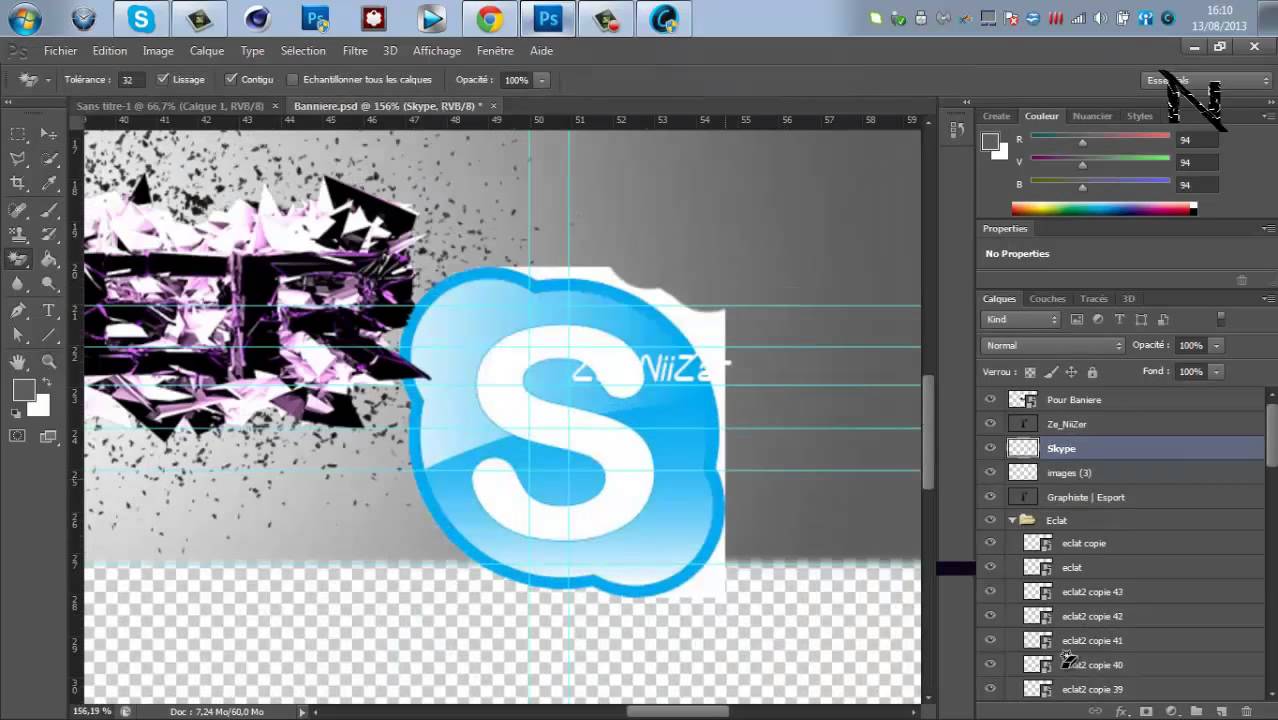Select the Blur tool
Viewport: 1278px width, 720px height.
(18, 284)
